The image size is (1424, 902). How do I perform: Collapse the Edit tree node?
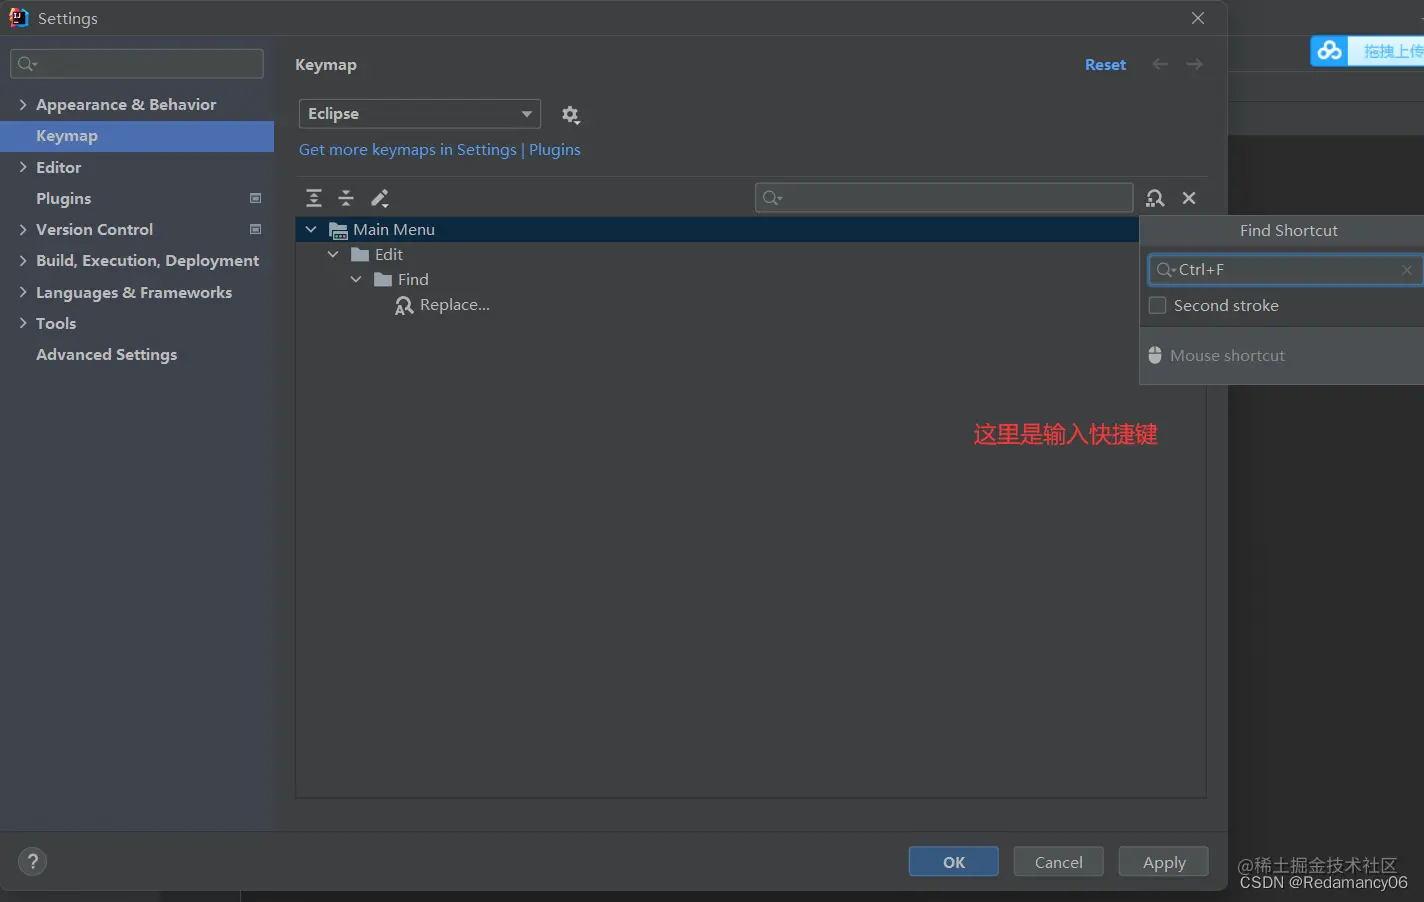[x=333, y=255]
